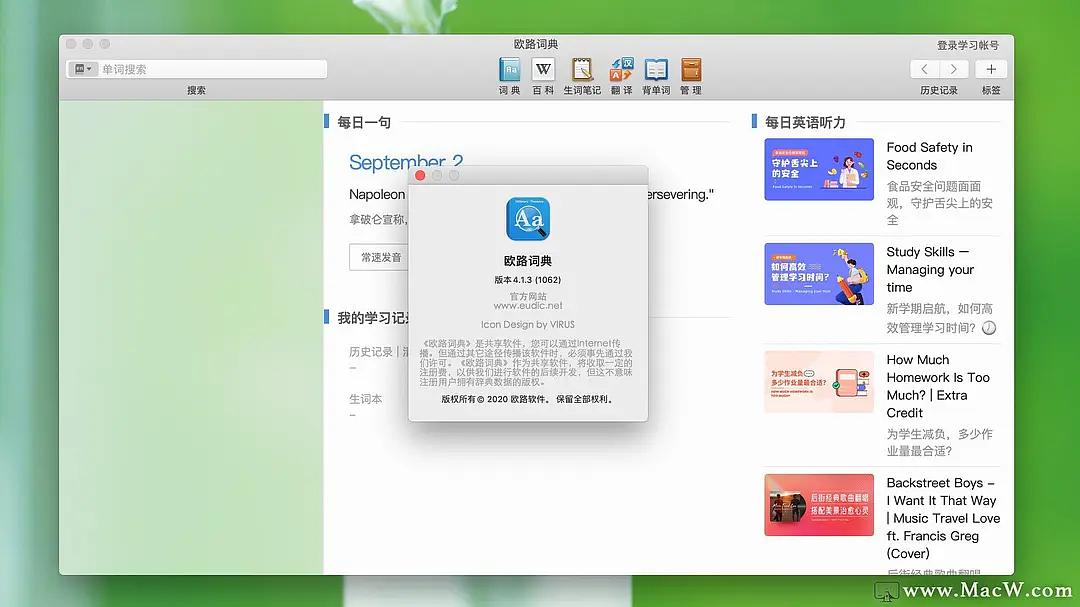Screen dimensions: 1080x607
Task: Open www.eudic.net website link
Action: click(528, 305)
